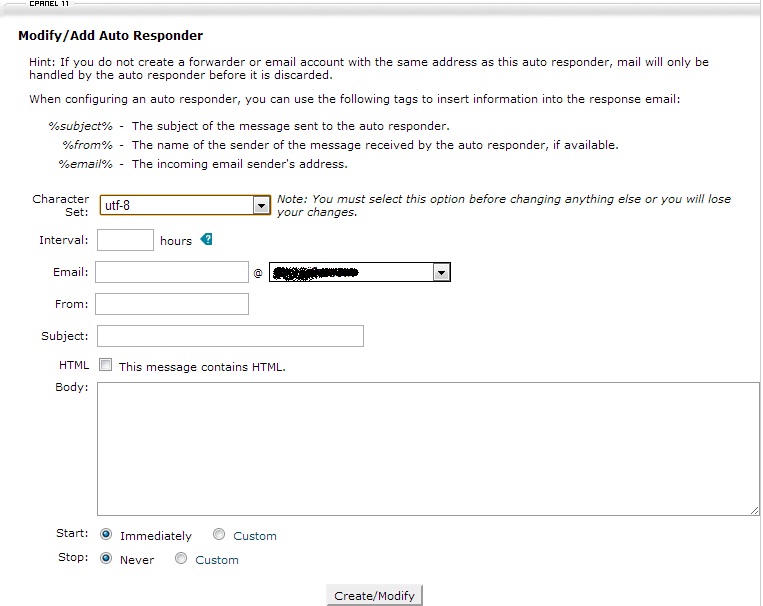Choose the Stop Custom radio button
The height and width of the screenshot is (606, 763).
tap(181, 559)
